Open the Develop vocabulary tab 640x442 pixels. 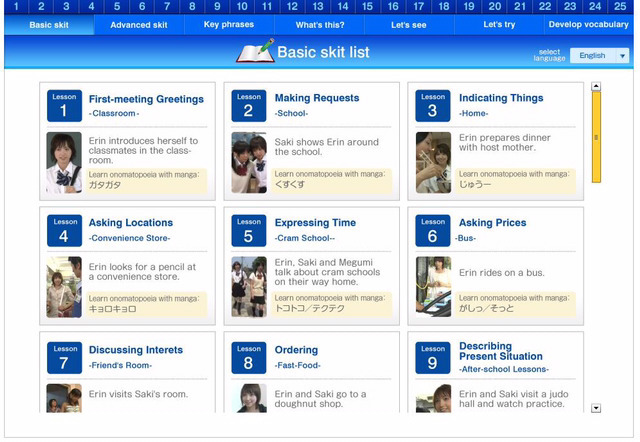(589, 24)
